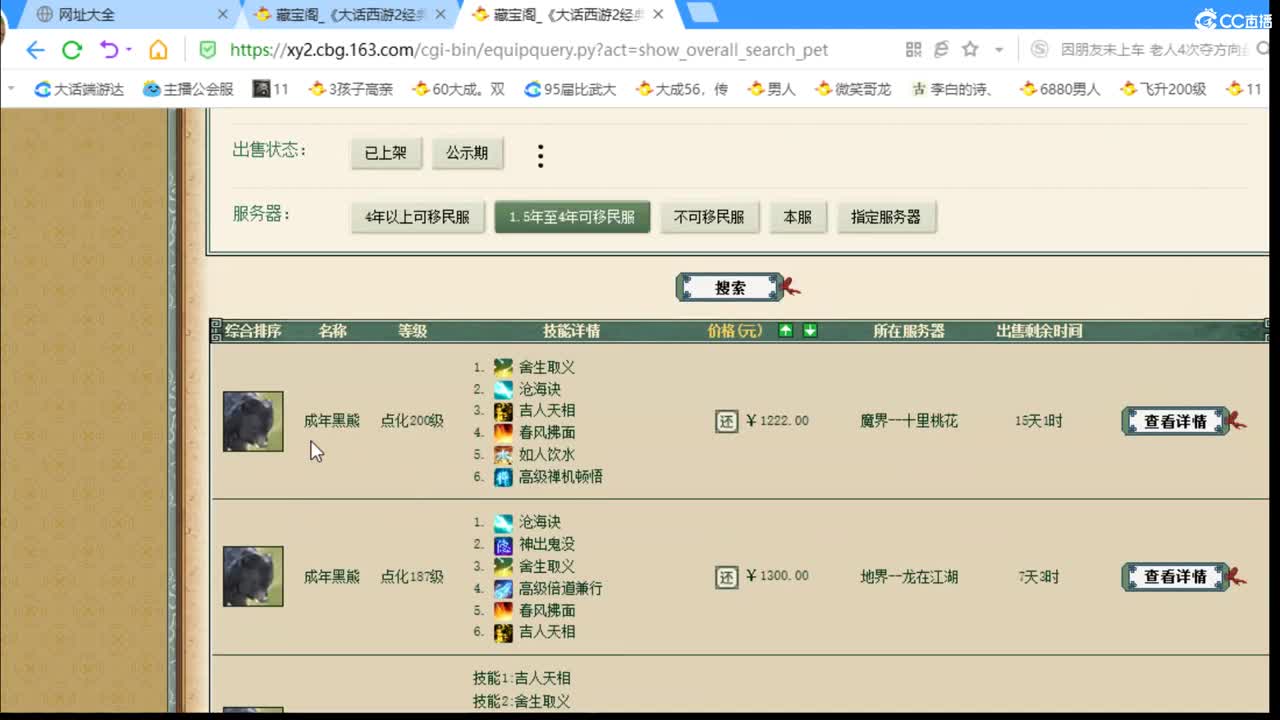Click 如人饮水 skill icon
Screen dimensions: 1280x720
503,455
